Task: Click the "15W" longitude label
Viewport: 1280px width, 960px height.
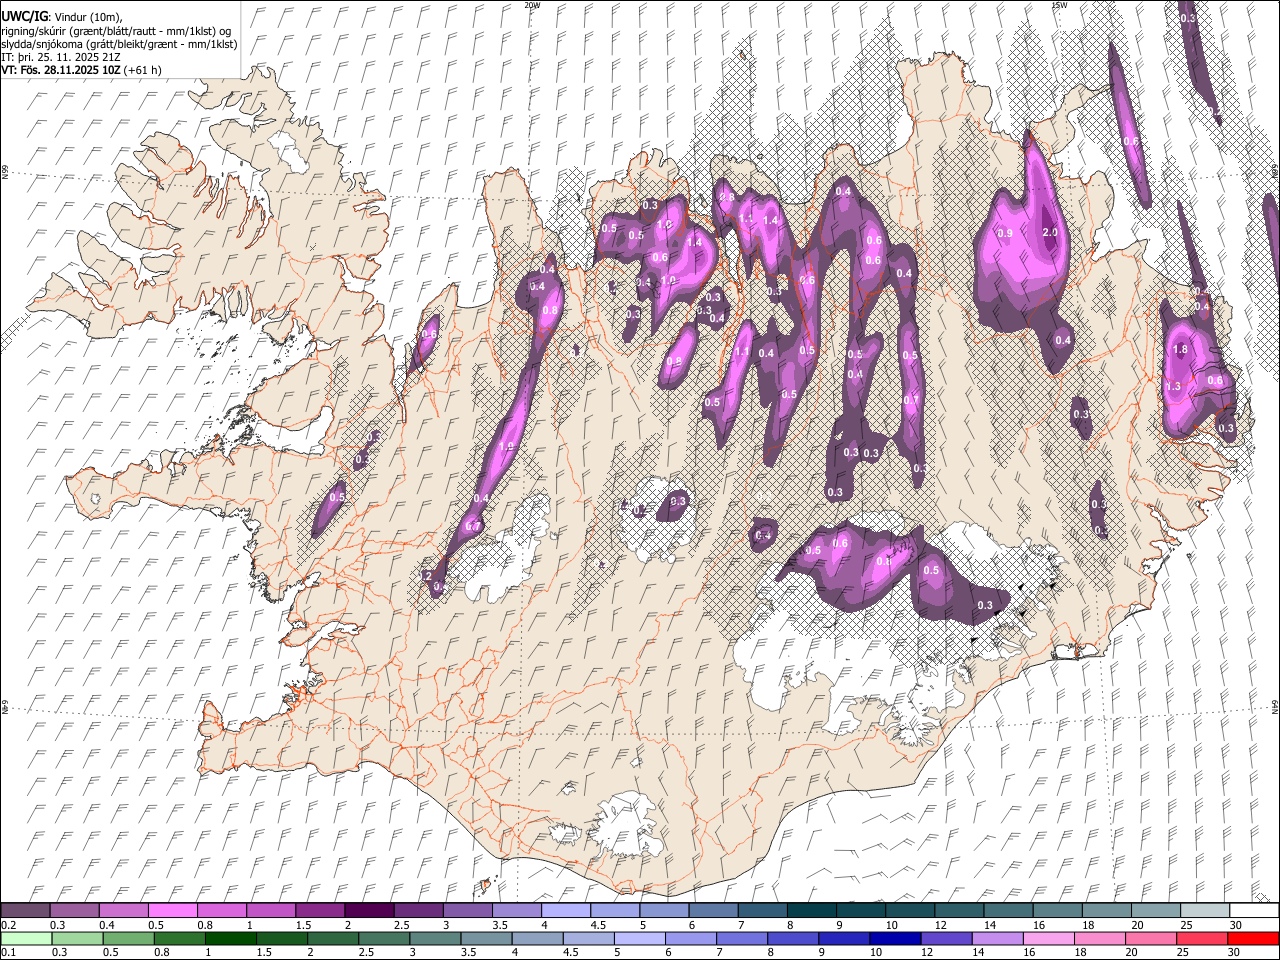Action: point(1059,5)
